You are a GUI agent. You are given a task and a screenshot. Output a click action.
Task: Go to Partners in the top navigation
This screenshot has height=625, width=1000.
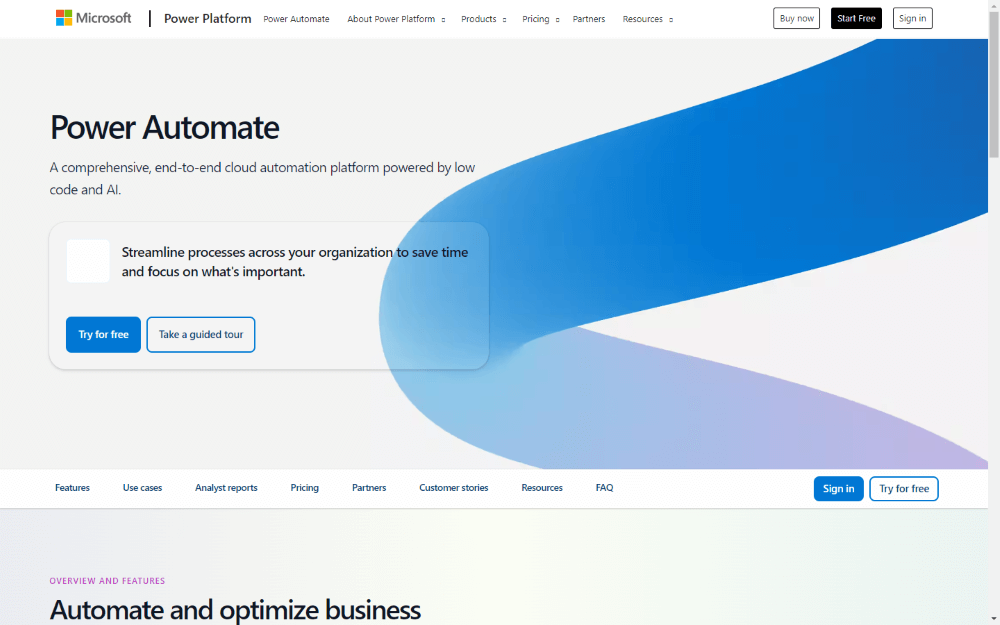click(x=588, y=19)
